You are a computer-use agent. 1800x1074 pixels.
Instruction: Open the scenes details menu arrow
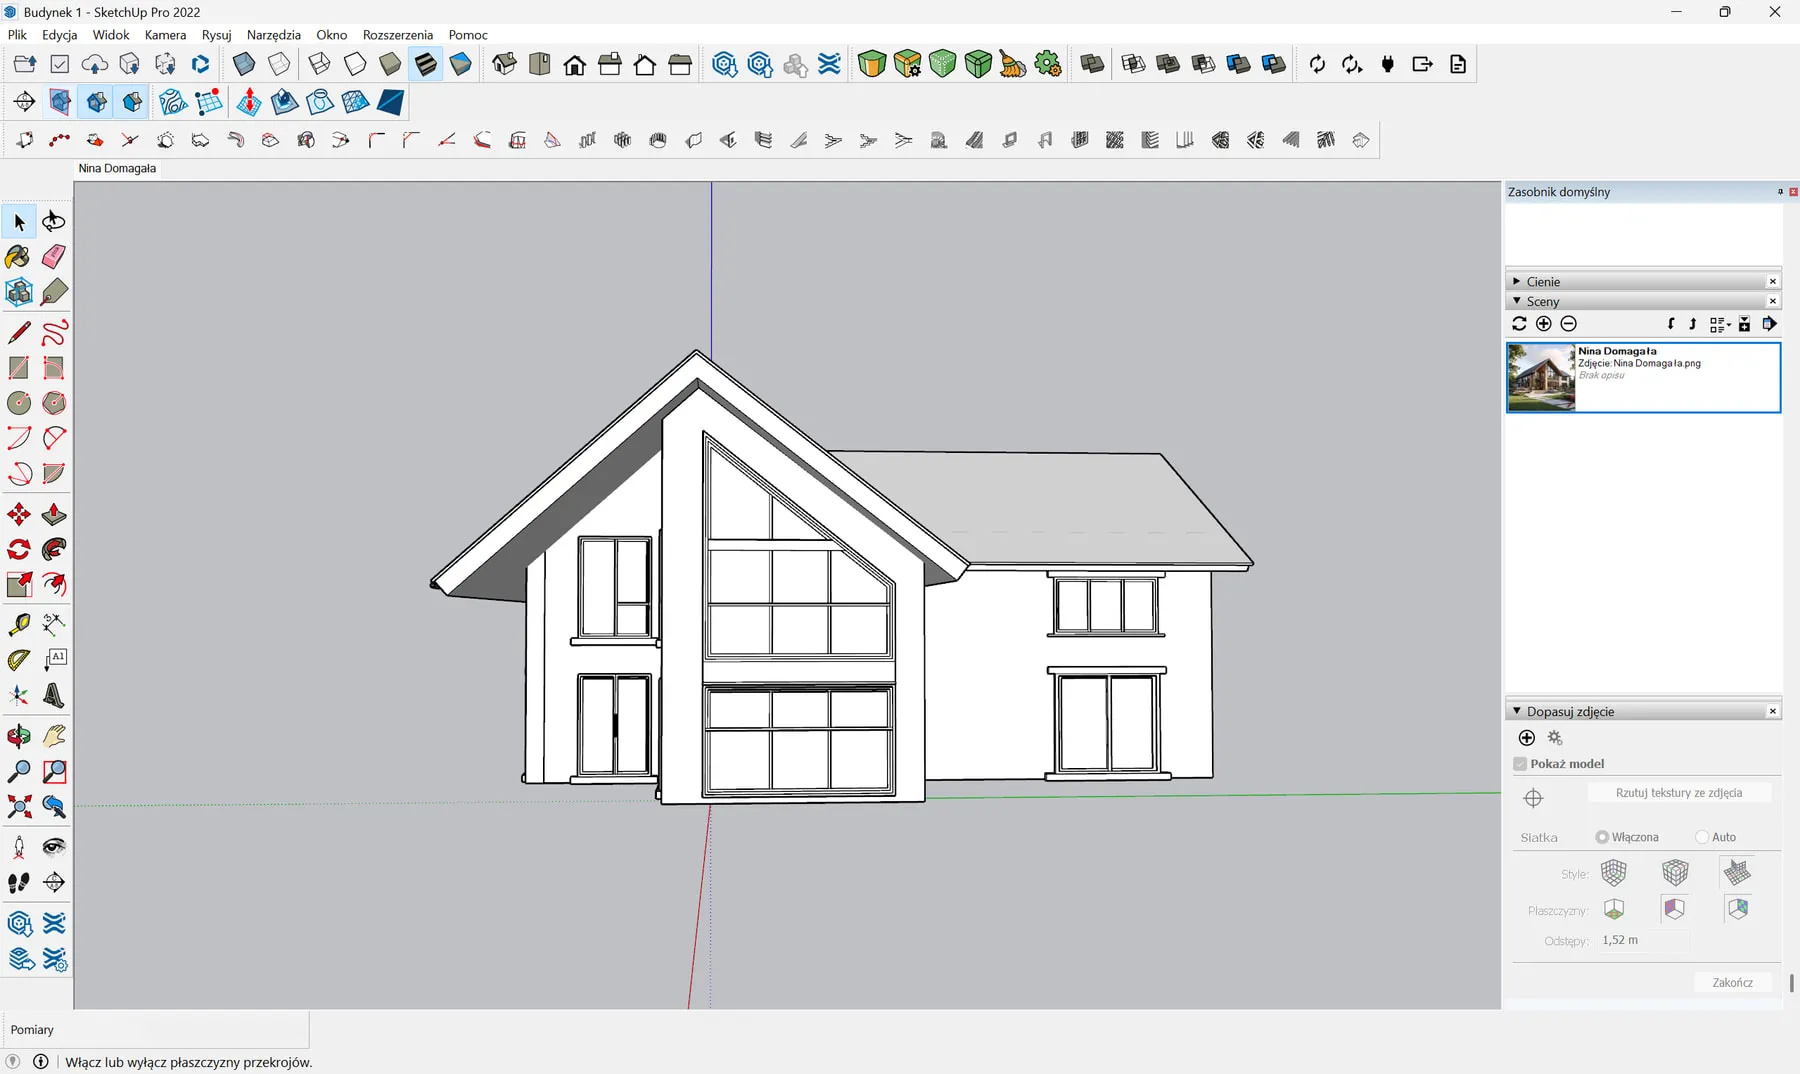coord(1770,324)
